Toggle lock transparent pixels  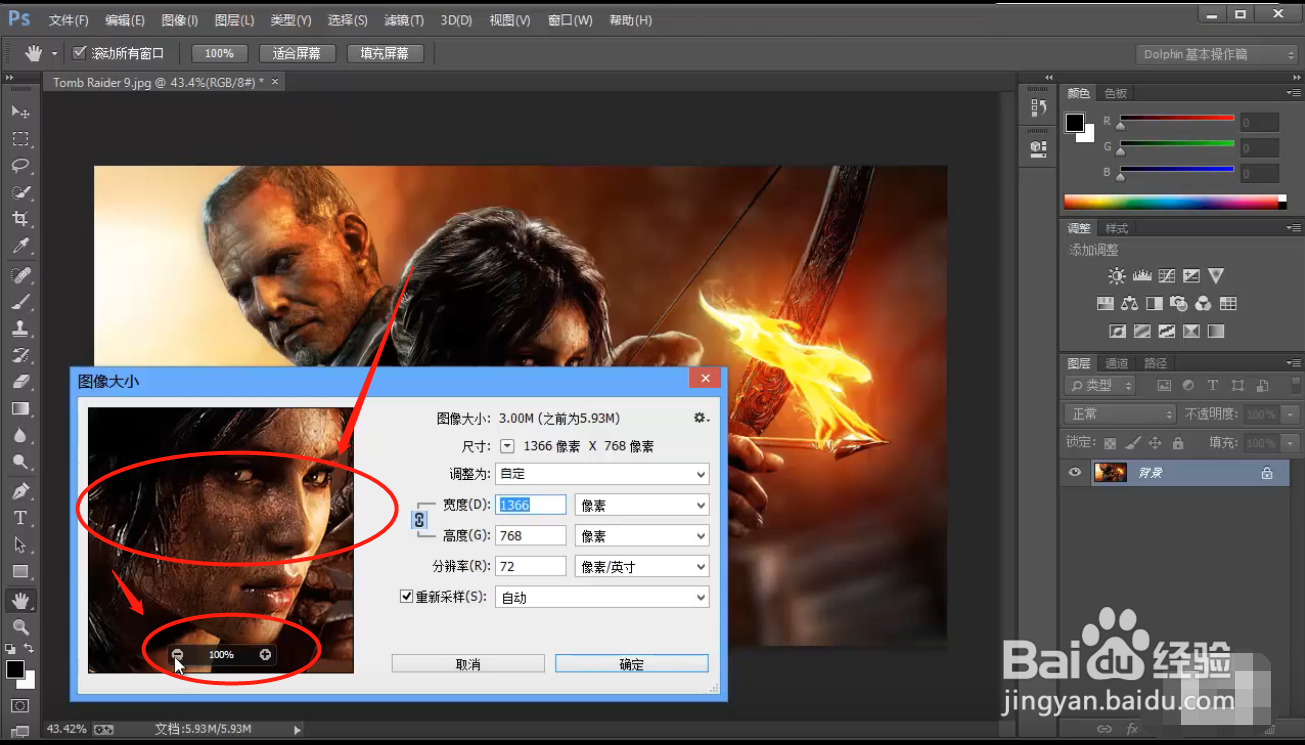tap(1110, 443)
